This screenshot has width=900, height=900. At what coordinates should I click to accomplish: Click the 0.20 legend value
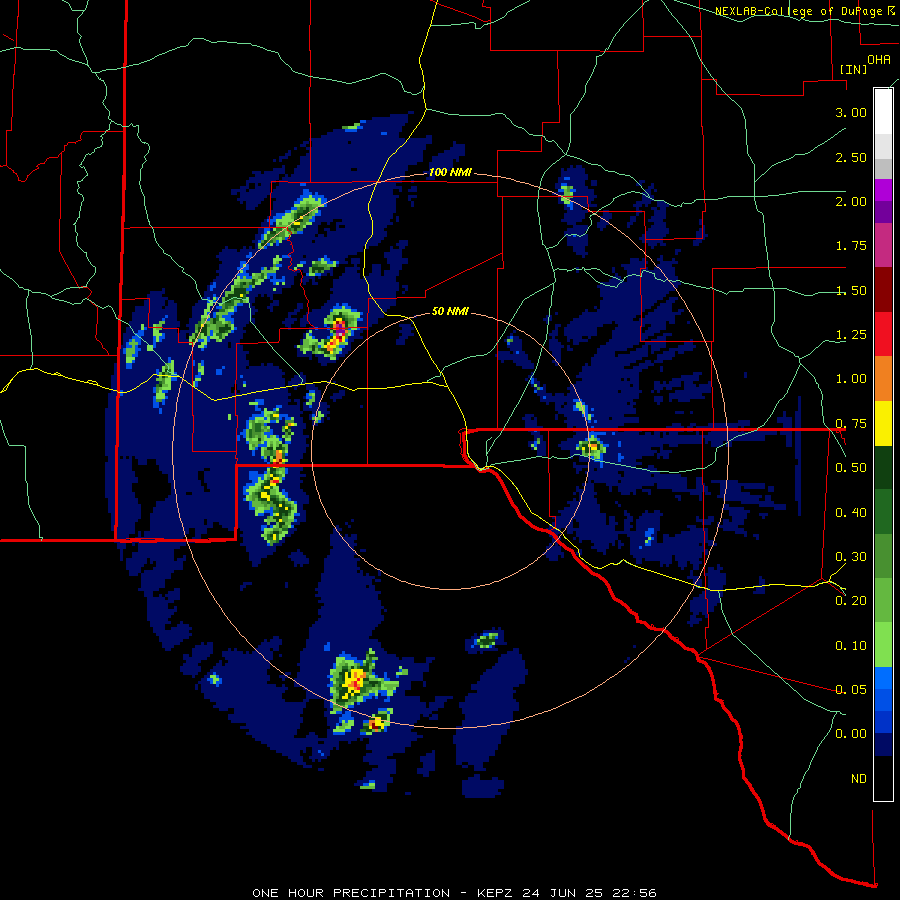point(851,601)
